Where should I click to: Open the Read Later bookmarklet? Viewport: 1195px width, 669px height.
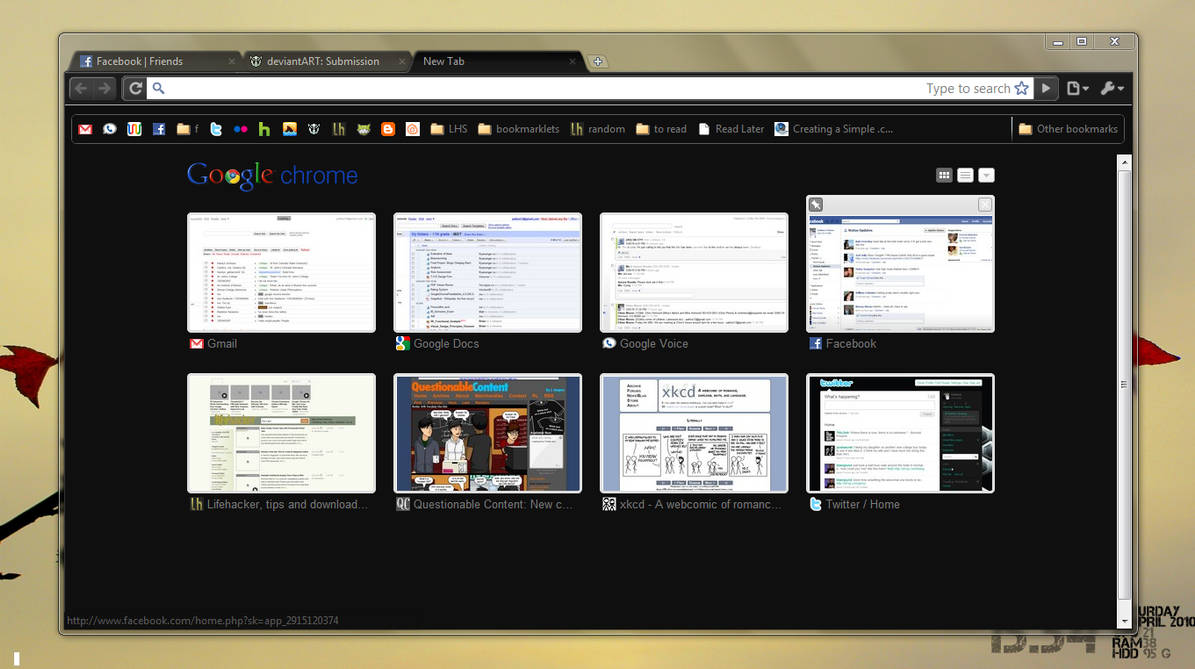point(731,129)
